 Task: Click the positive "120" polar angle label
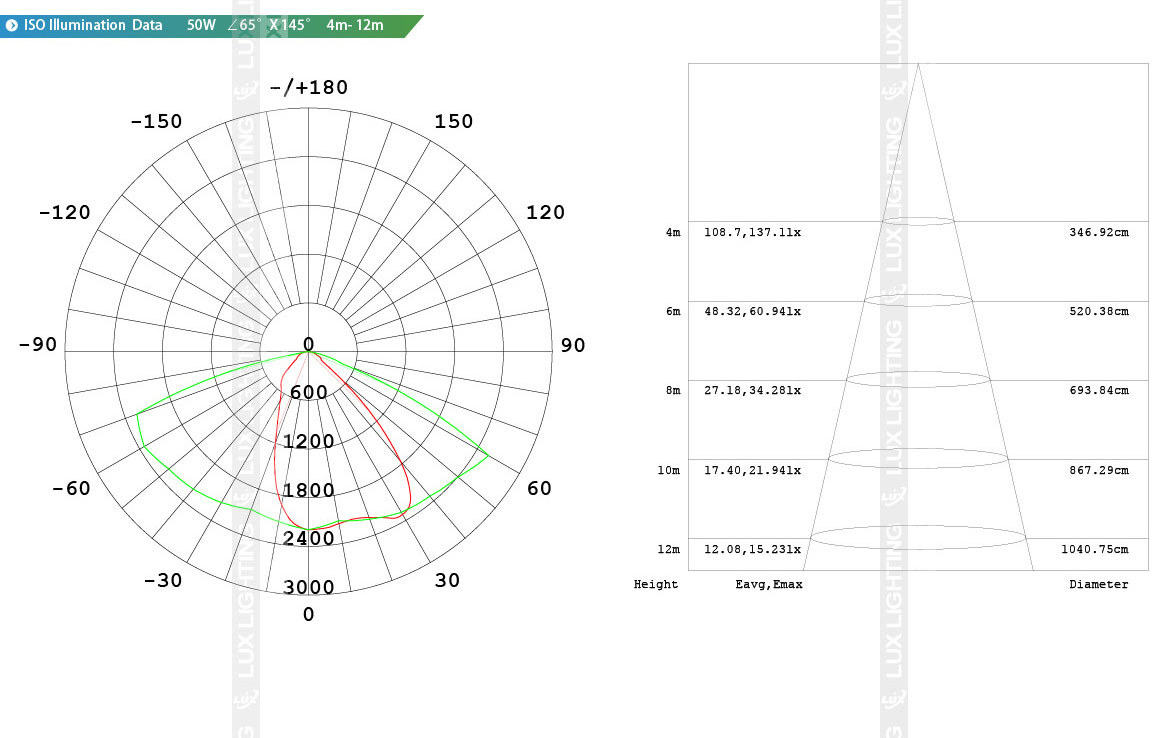[545, 213]
